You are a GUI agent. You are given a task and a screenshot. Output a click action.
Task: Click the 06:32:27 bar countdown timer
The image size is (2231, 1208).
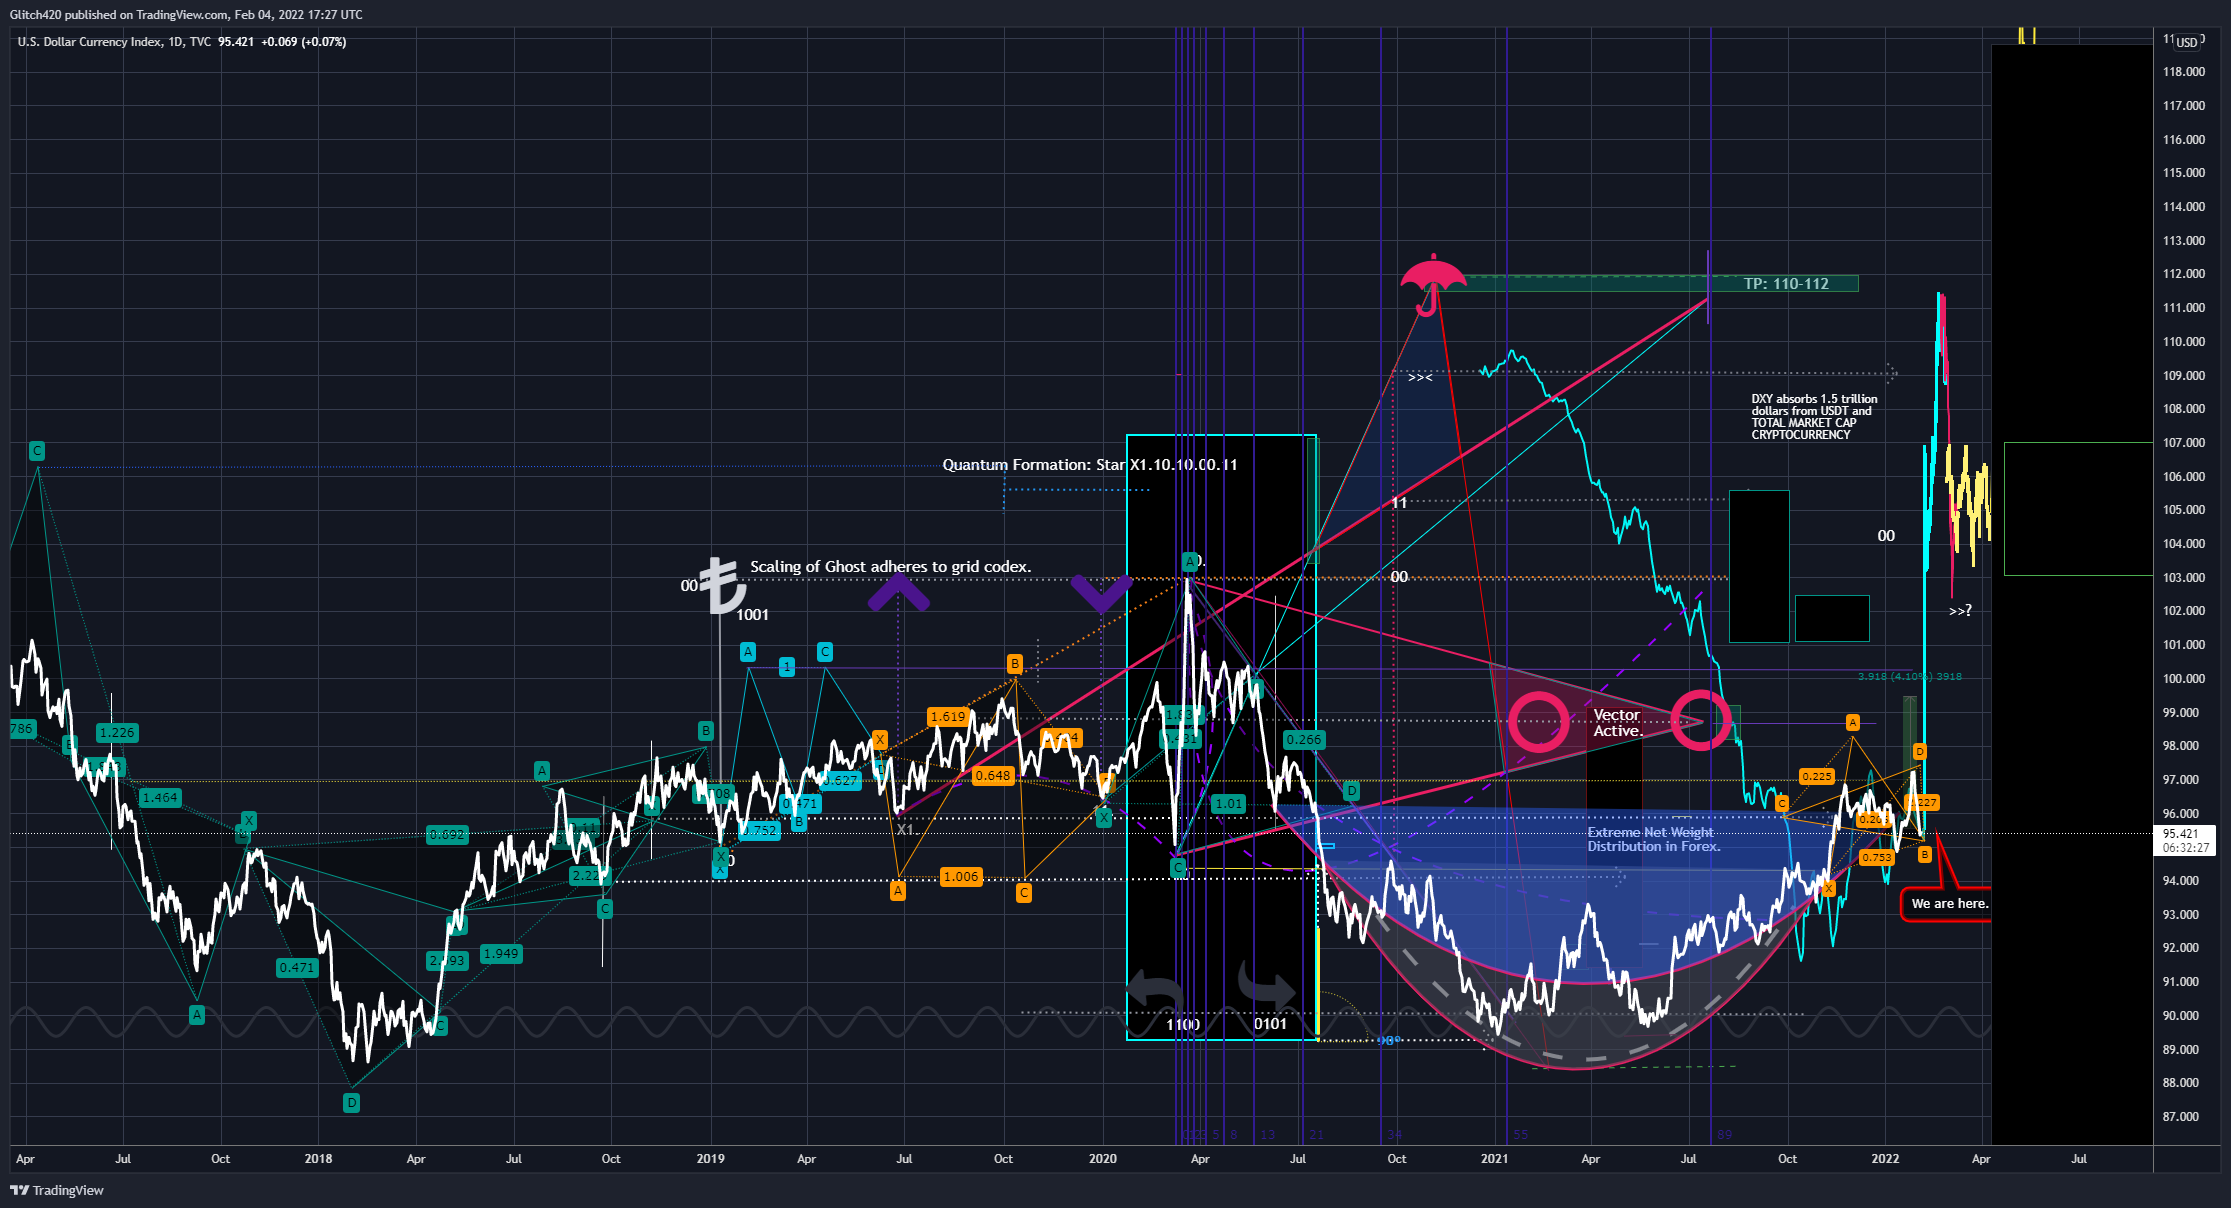click(x=2185, y=848)
